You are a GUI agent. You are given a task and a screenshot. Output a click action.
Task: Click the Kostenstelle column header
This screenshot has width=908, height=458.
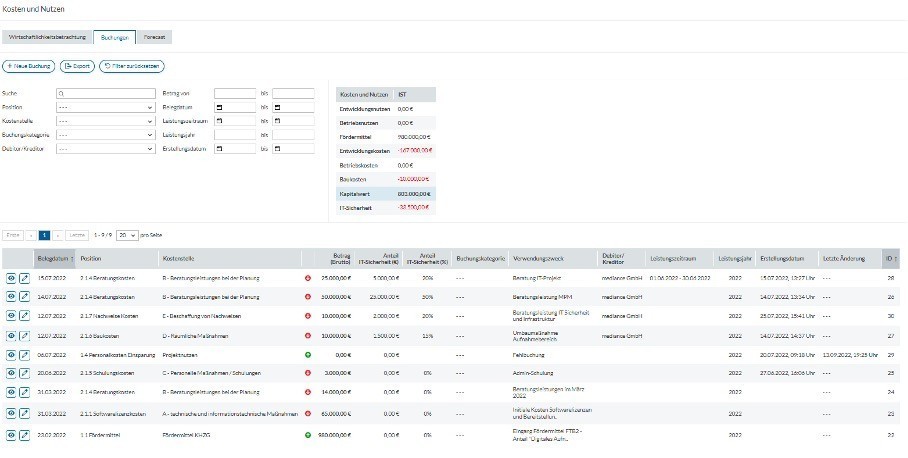(x=230, y=259)
